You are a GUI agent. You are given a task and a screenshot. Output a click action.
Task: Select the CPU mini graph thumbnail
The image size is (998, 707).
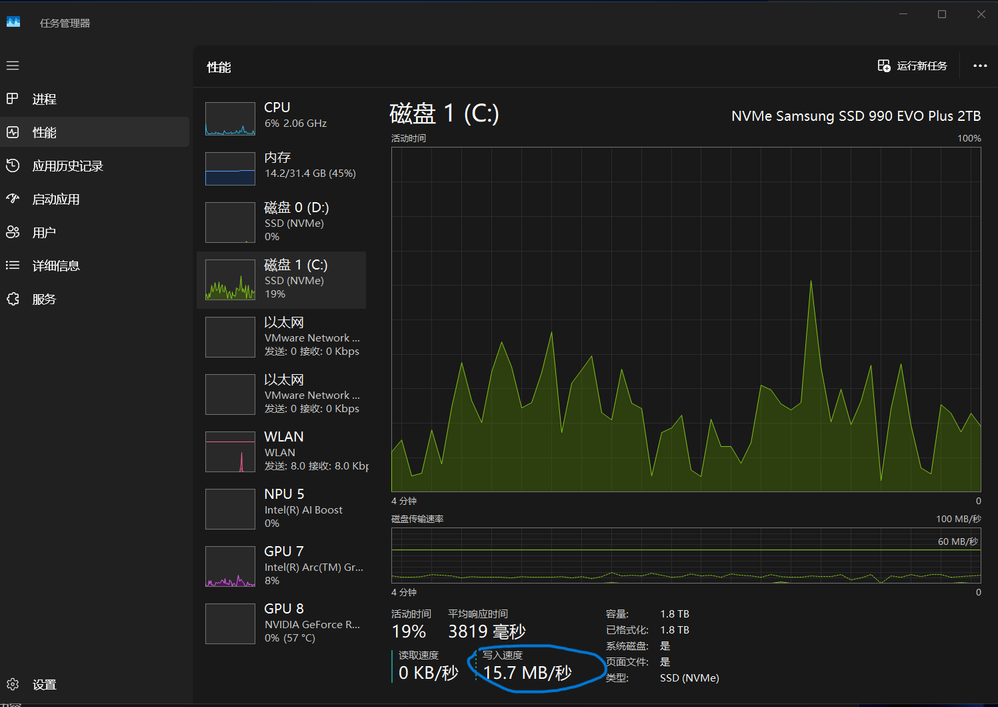pos(230,119)
